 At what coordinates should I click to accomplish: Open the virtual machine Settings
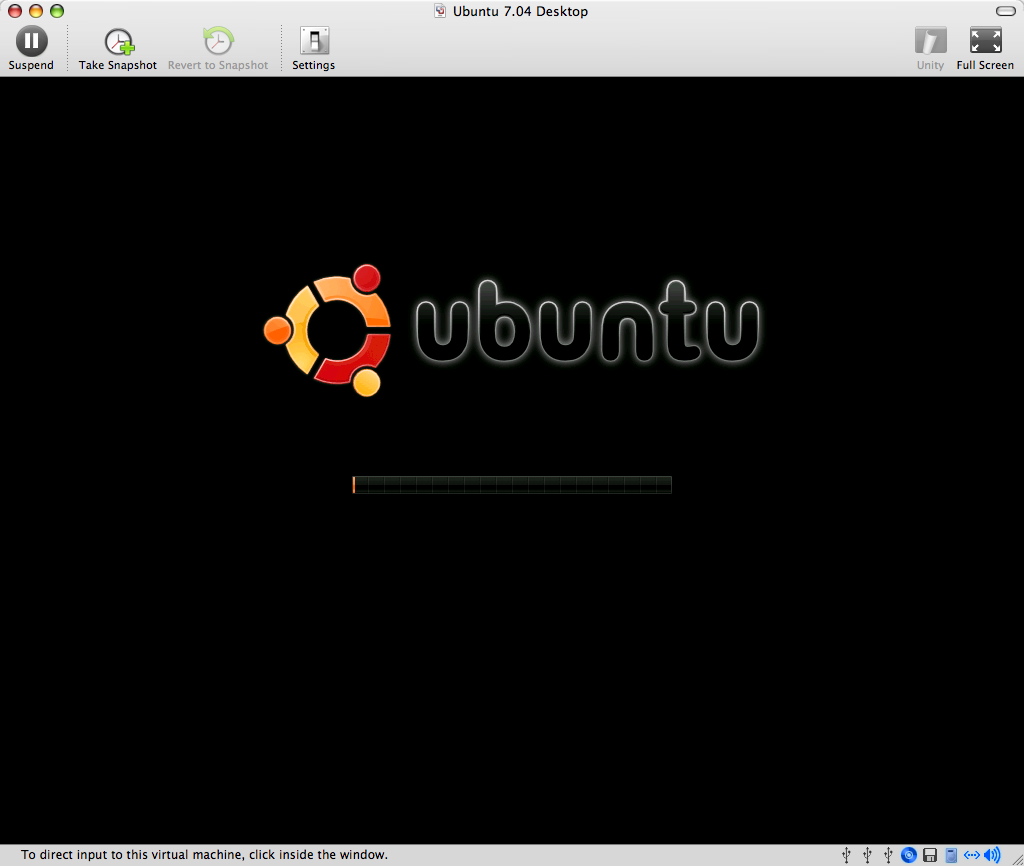tap(314, 41)
